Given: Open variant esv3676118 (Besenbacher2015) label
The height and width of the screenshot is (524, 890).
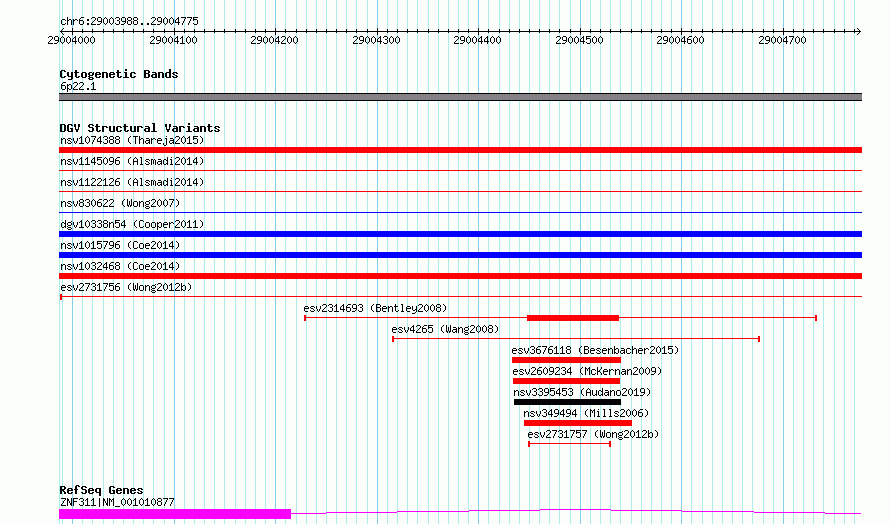Looking at the screenshot, I should pyautogui.click(x=595, y=350).
